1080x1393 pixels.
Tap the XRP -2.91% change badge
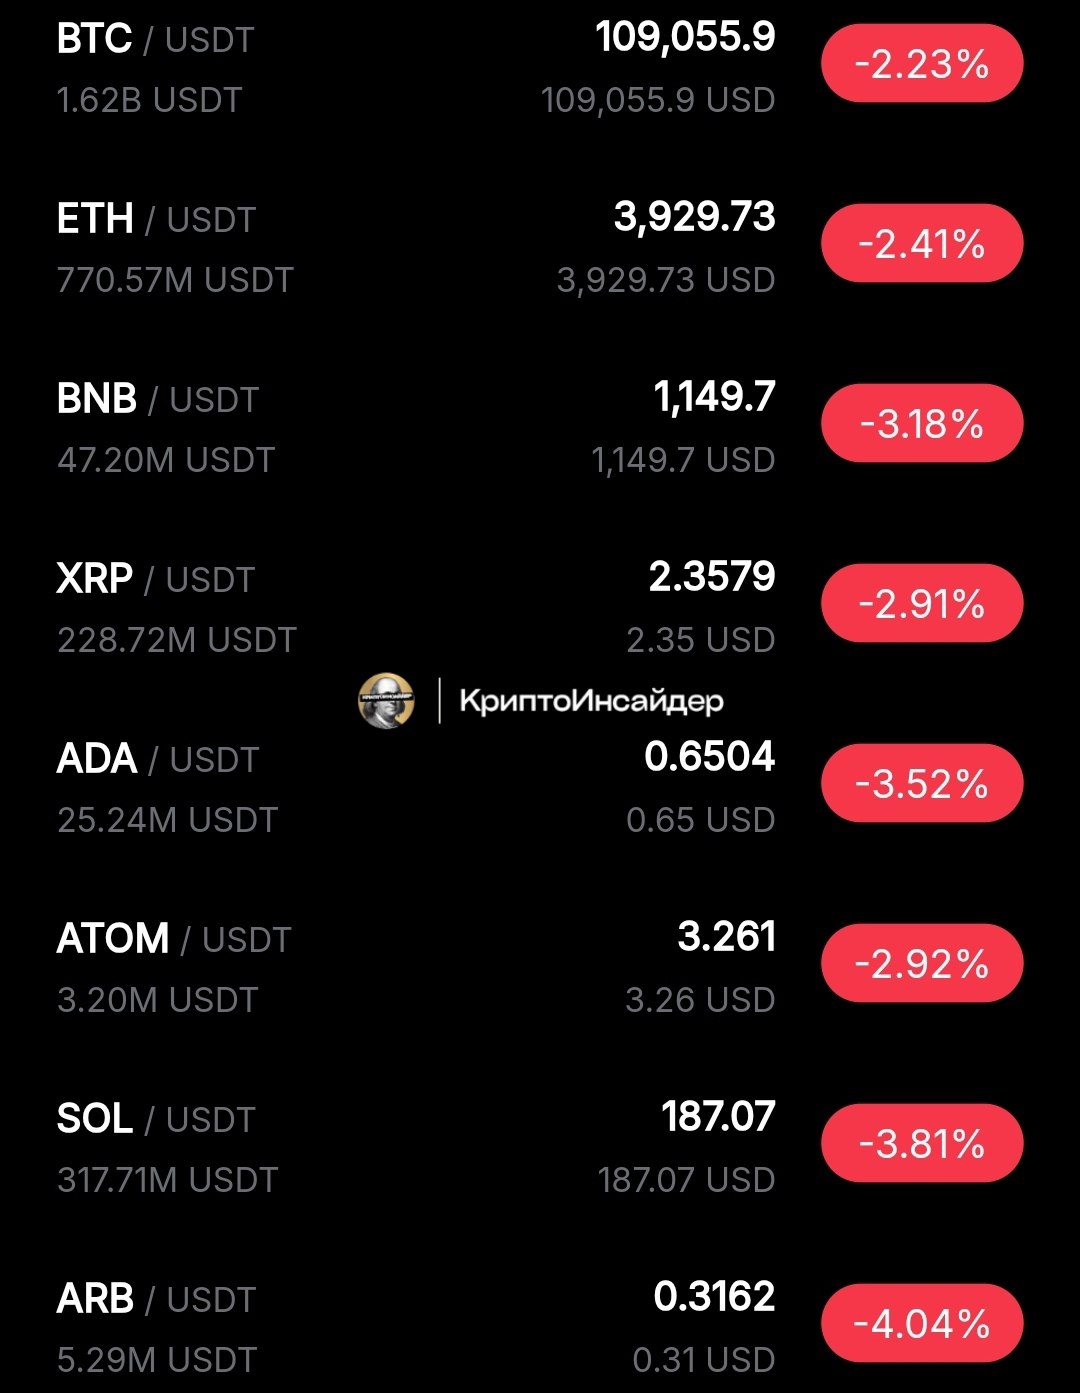921,604
